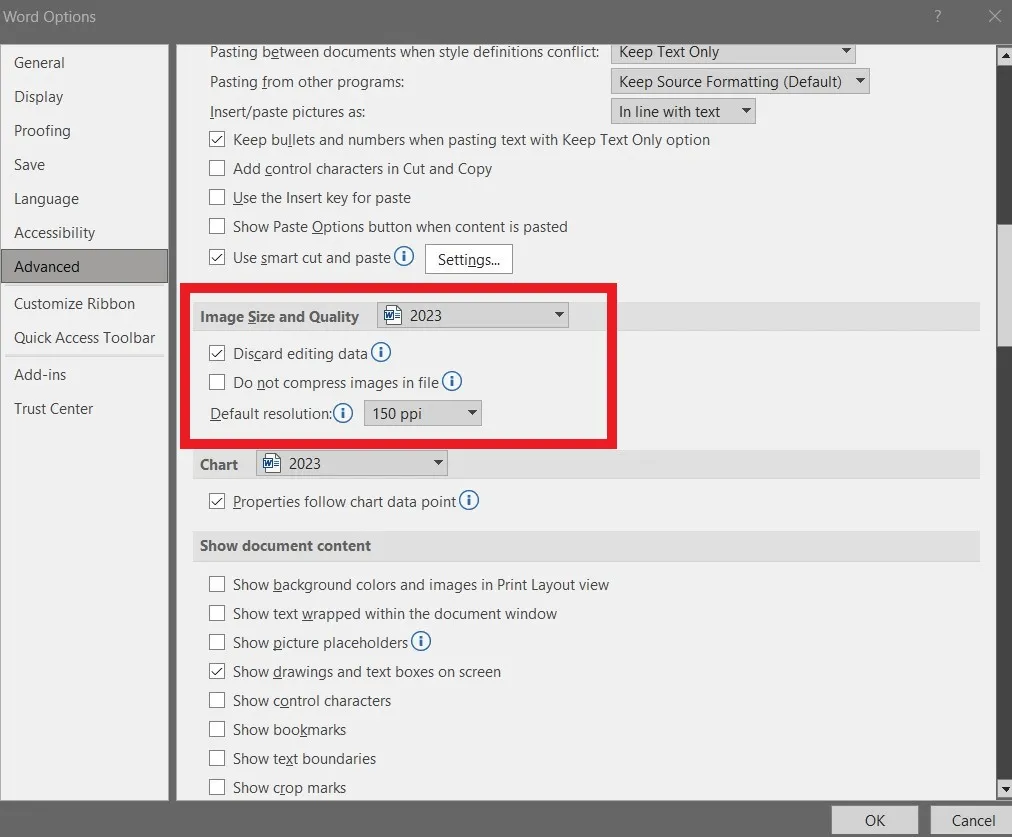Enable Show background colors and images checkbox

(x=217, y=584)
